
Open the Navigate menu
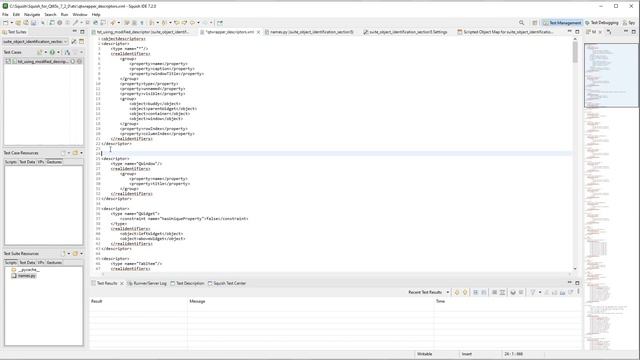coord(32,14)
